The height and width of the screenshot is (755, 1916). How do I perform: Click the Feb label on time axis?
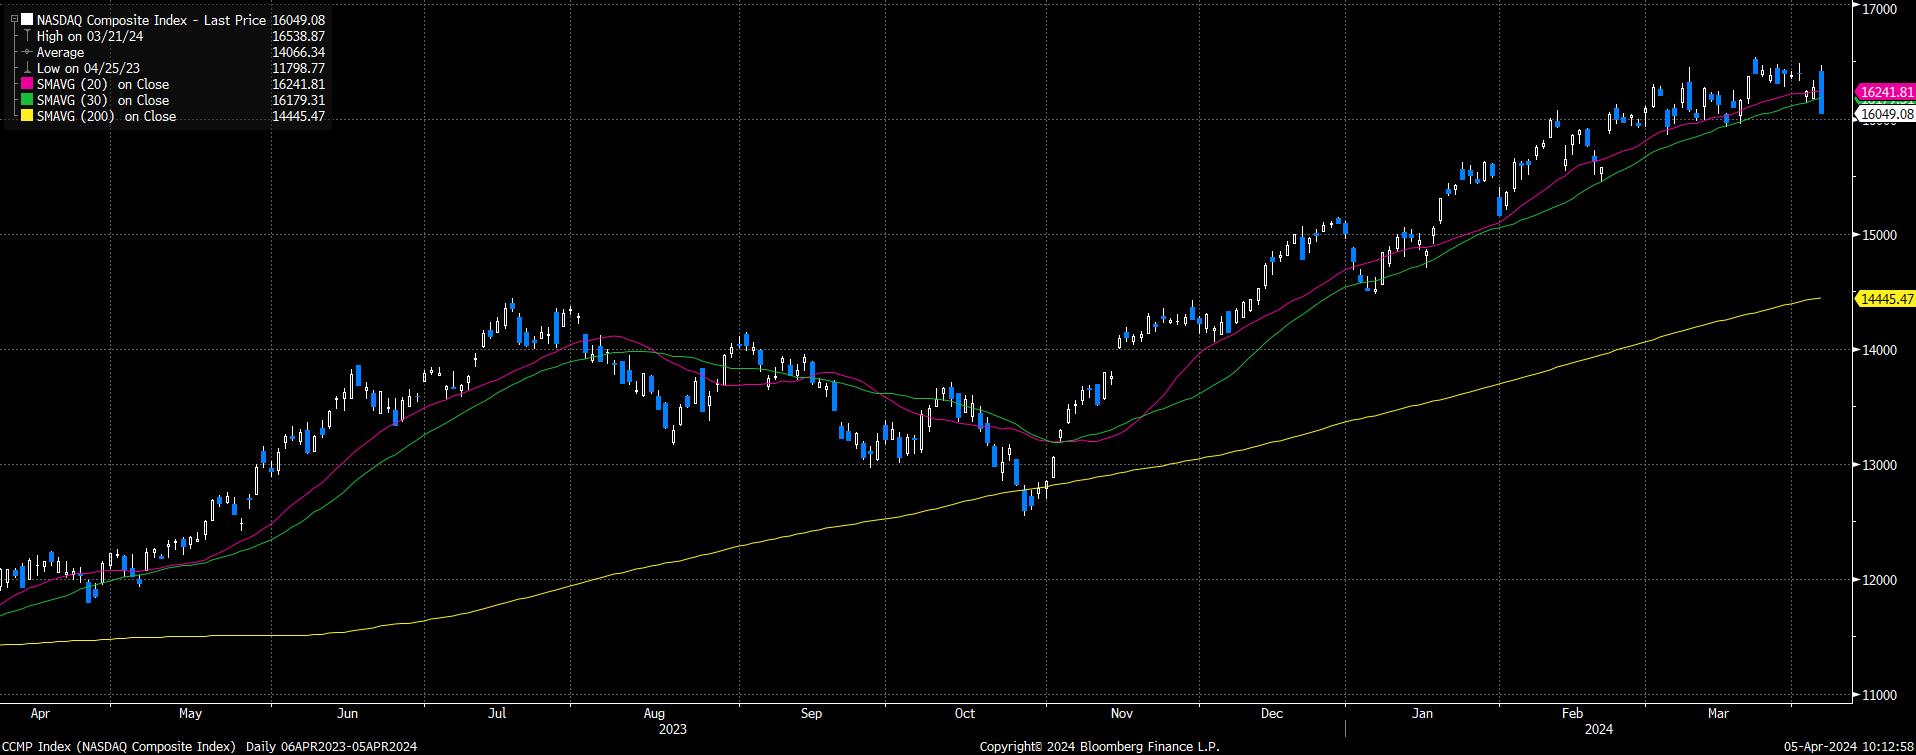pos(1572,714)
